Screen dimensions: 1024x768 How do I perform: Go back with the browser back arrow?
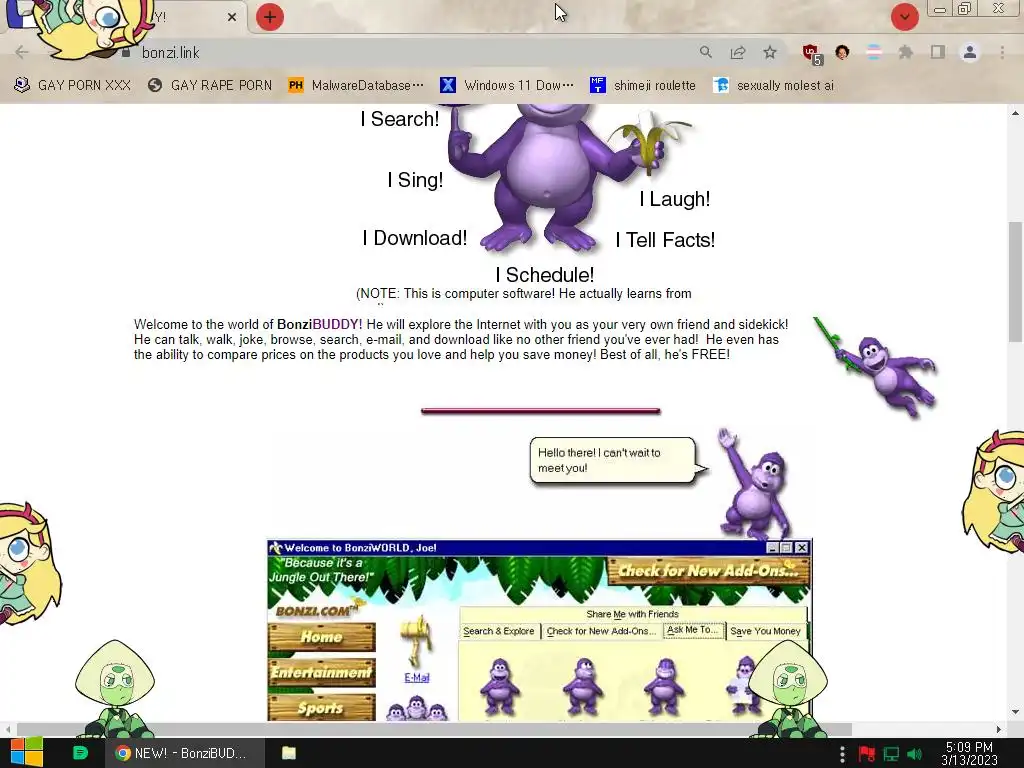[x=22, y=52]
